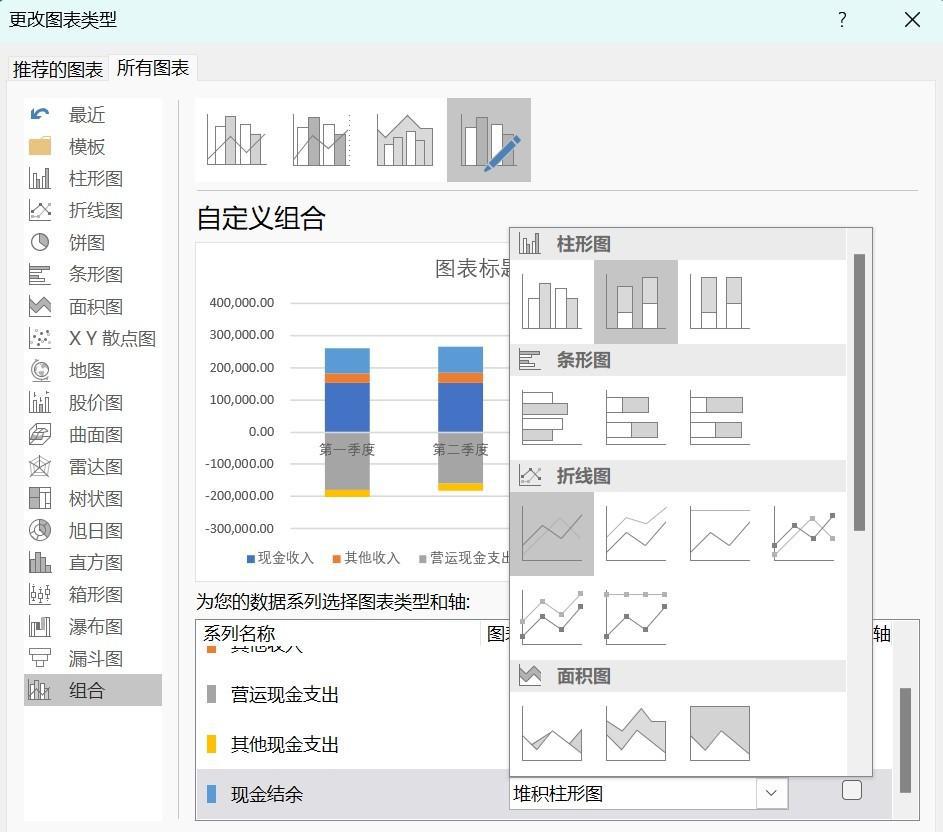The image size is (943, 832).
Task: Click the 折线图 group header in gallery
Action: click(x=678, y=476)
